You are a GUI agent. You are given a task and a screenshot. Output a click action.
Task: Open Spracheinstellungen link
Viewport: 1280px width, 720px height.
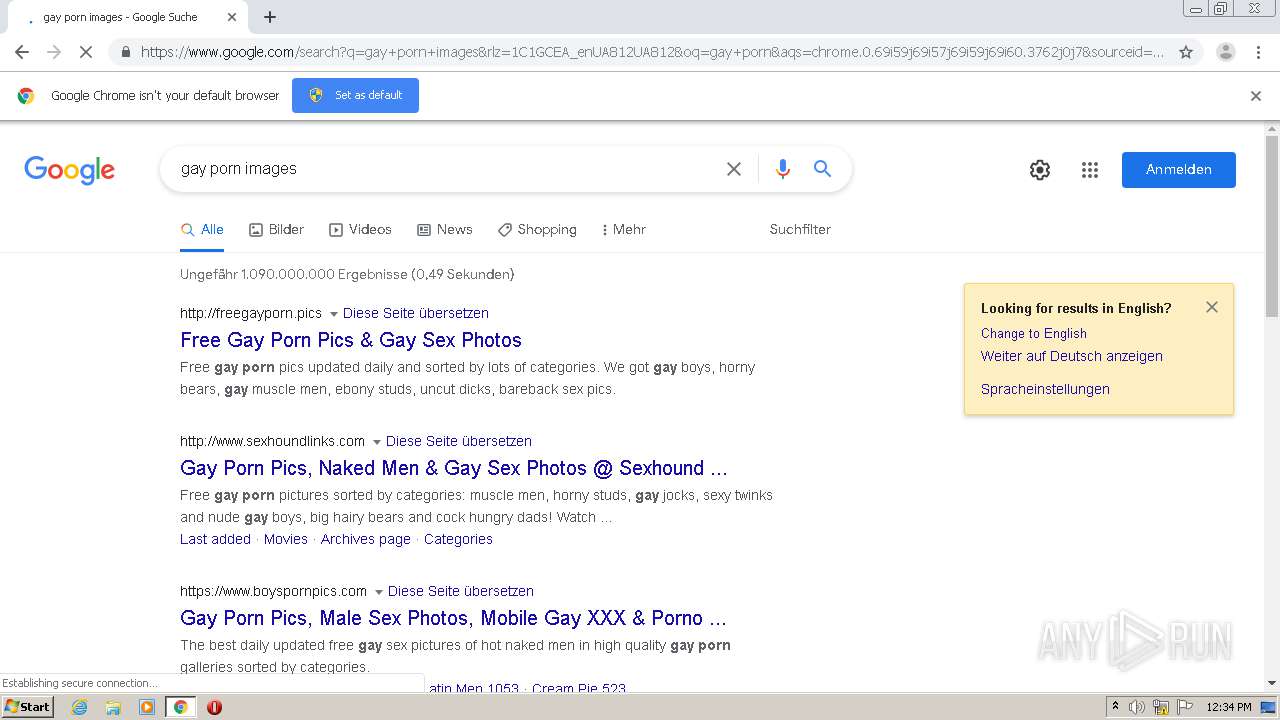1045,389
